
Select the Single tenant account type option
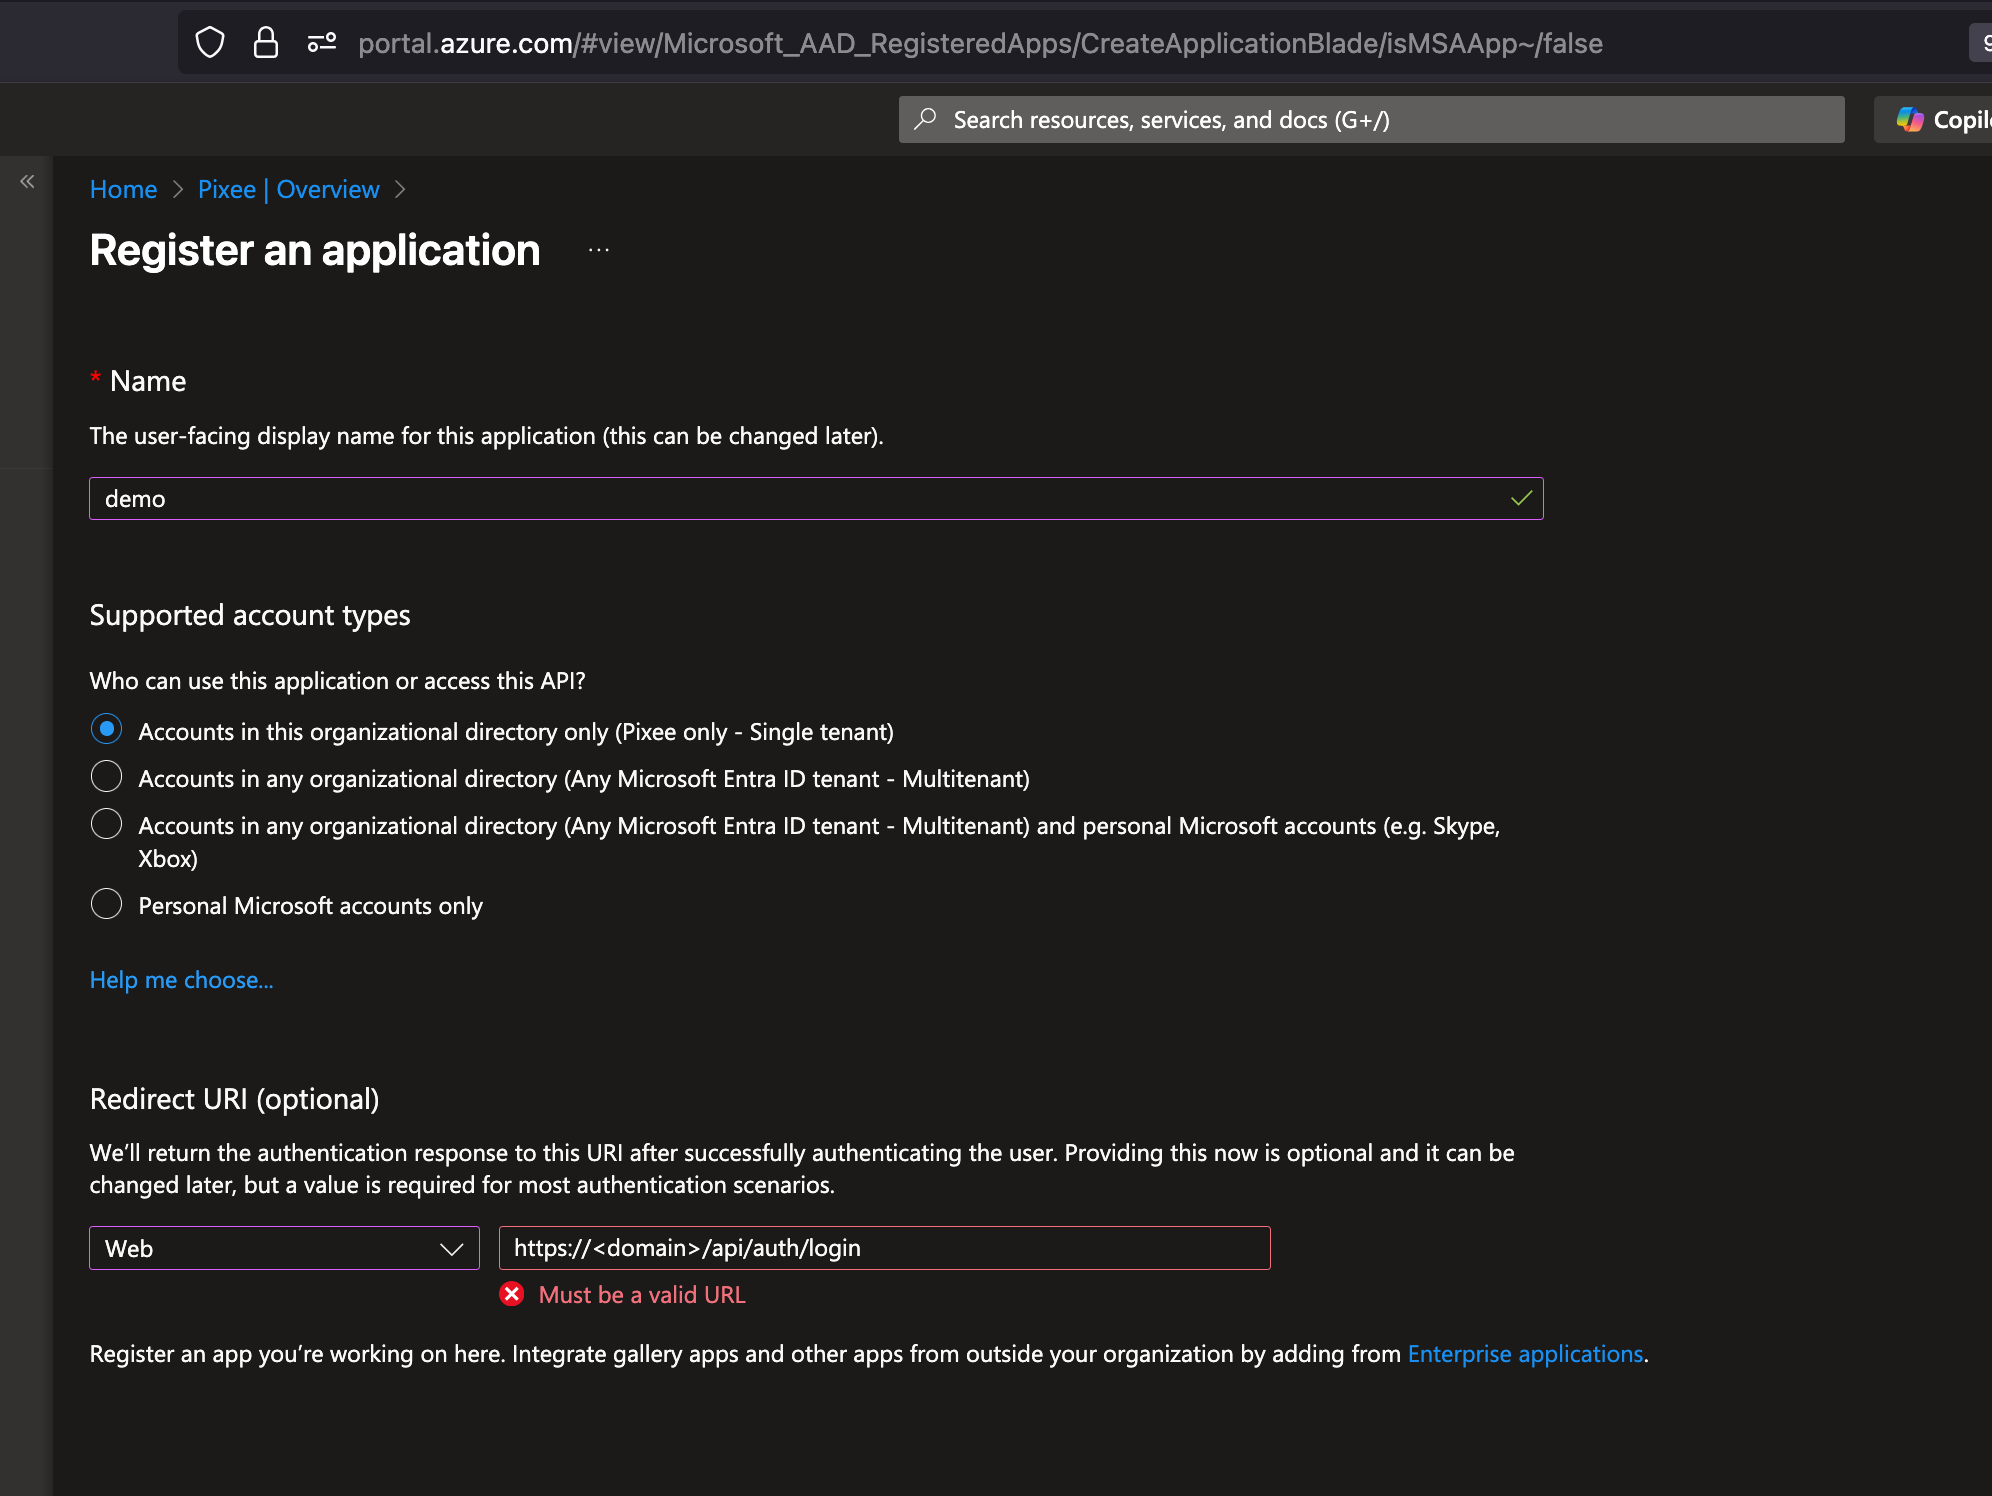(106, 729)
